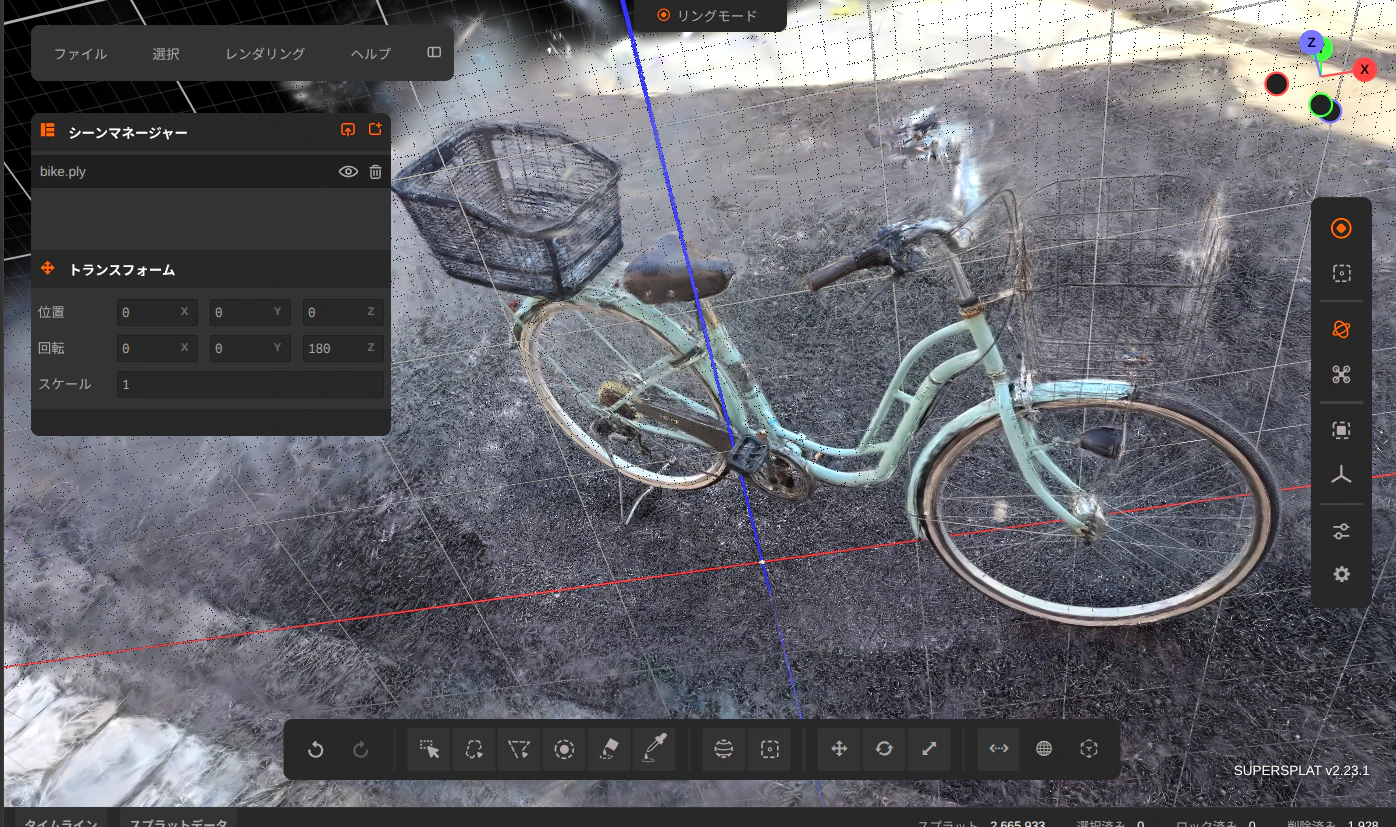Hide bike.ply using its eye icon
This screenshot has width=1396, height=827.
pos(348,172)
